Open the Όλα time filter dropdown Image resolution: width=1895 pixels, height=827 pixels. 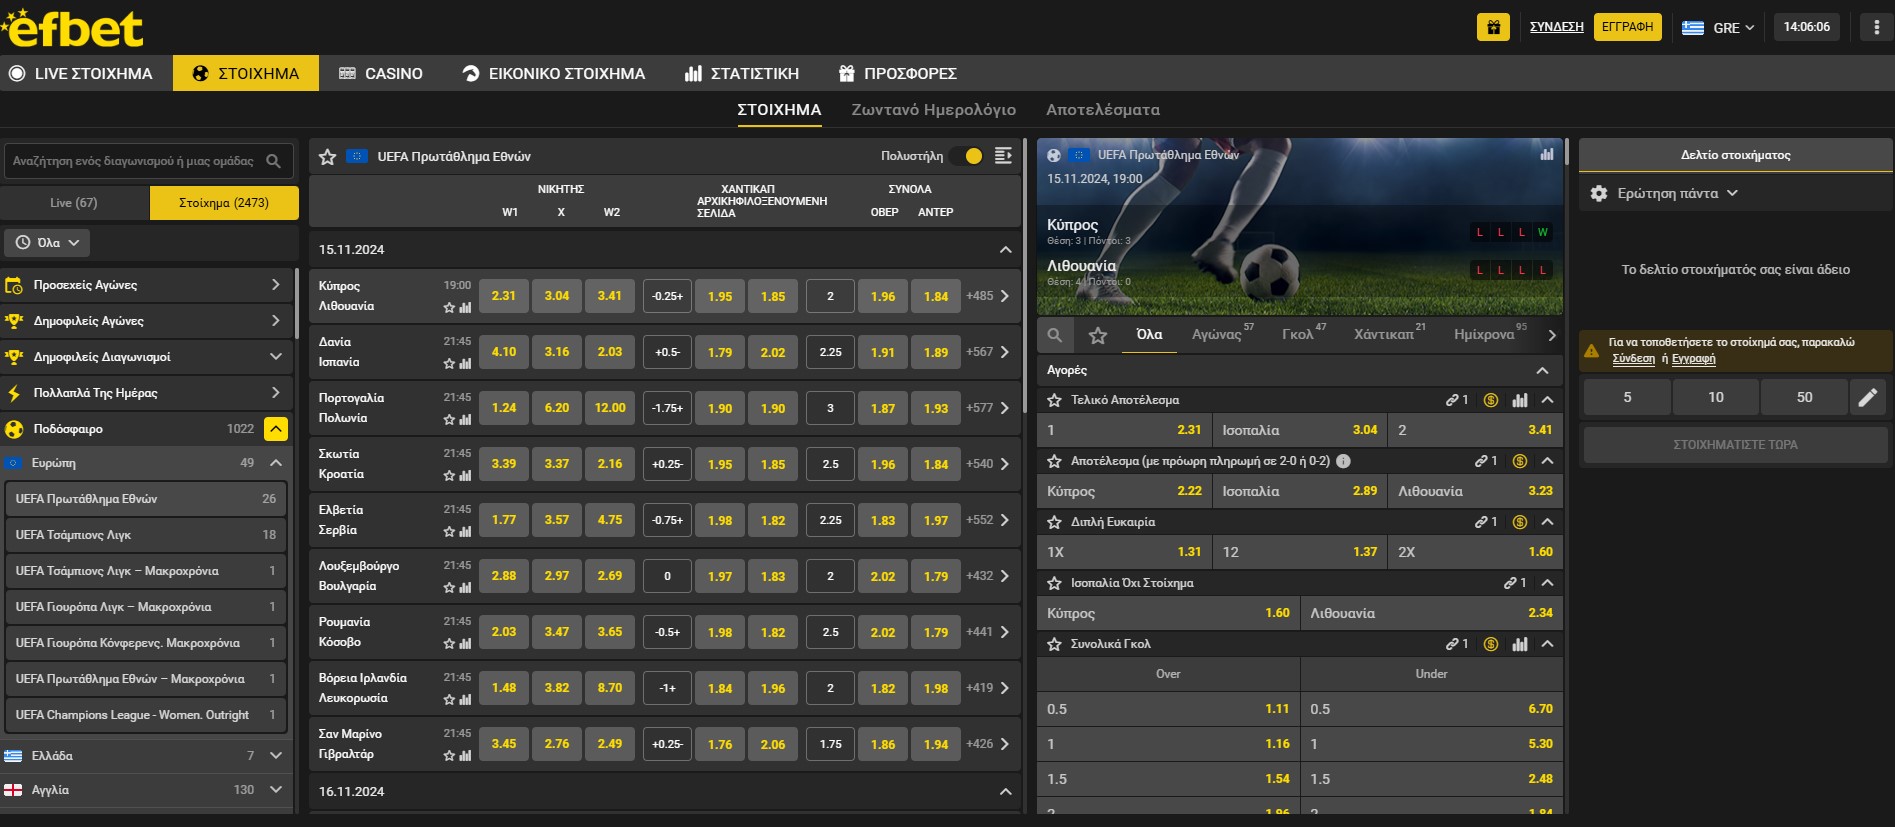47,243
